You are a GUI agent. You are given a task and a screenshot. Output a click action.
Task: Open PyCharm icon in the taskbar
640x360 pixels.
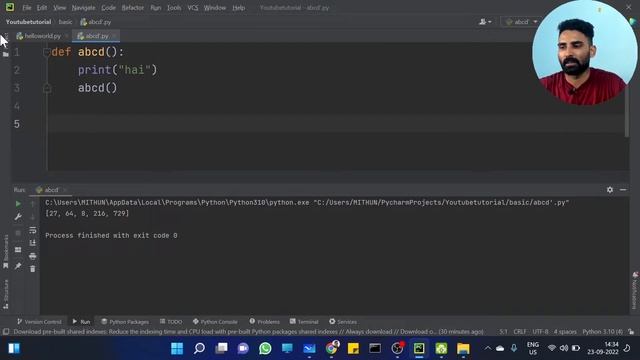point(419,349)
